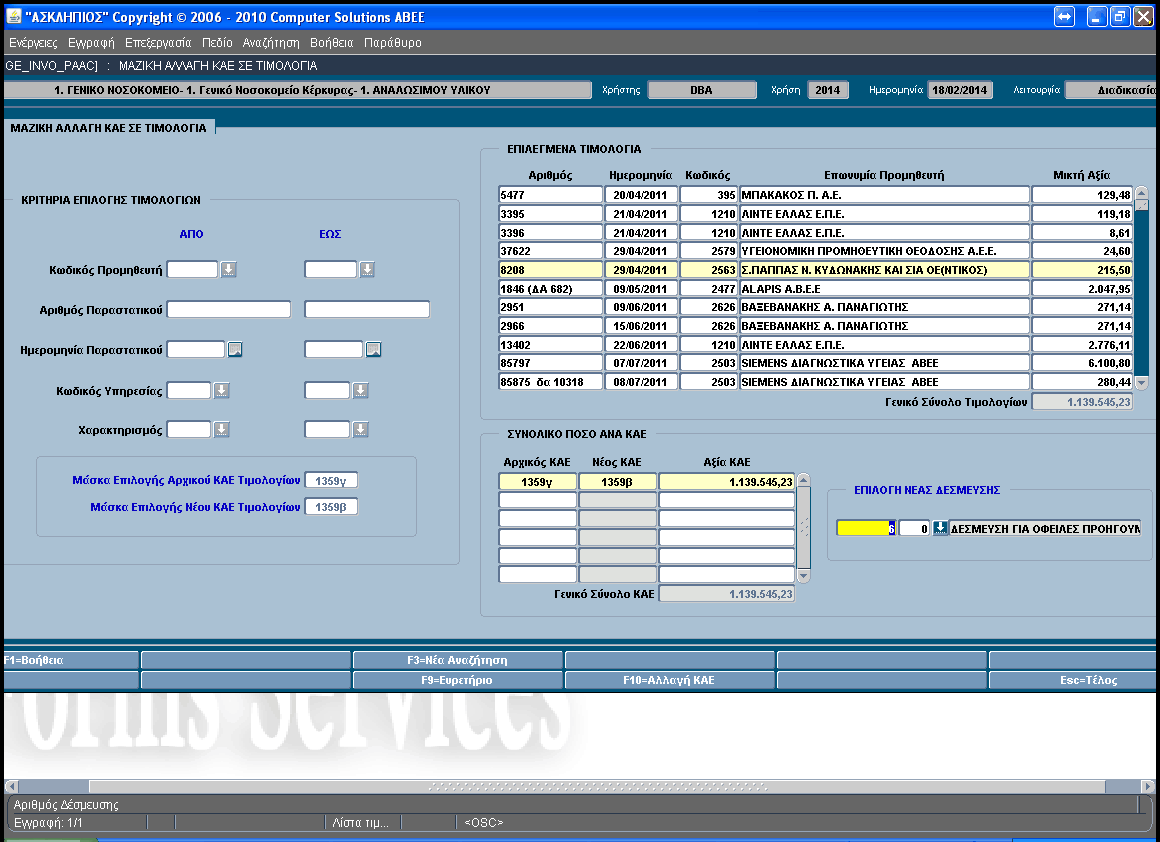Select the ΜΑΖΙΚΗ ΑΛΛΑΓΗ ΚΑΕ ΣΕ ΤΙΜΟΛΟΓΙΑ tab
The height and width of the screenshot is (842, 1160).
coord(109,128)
